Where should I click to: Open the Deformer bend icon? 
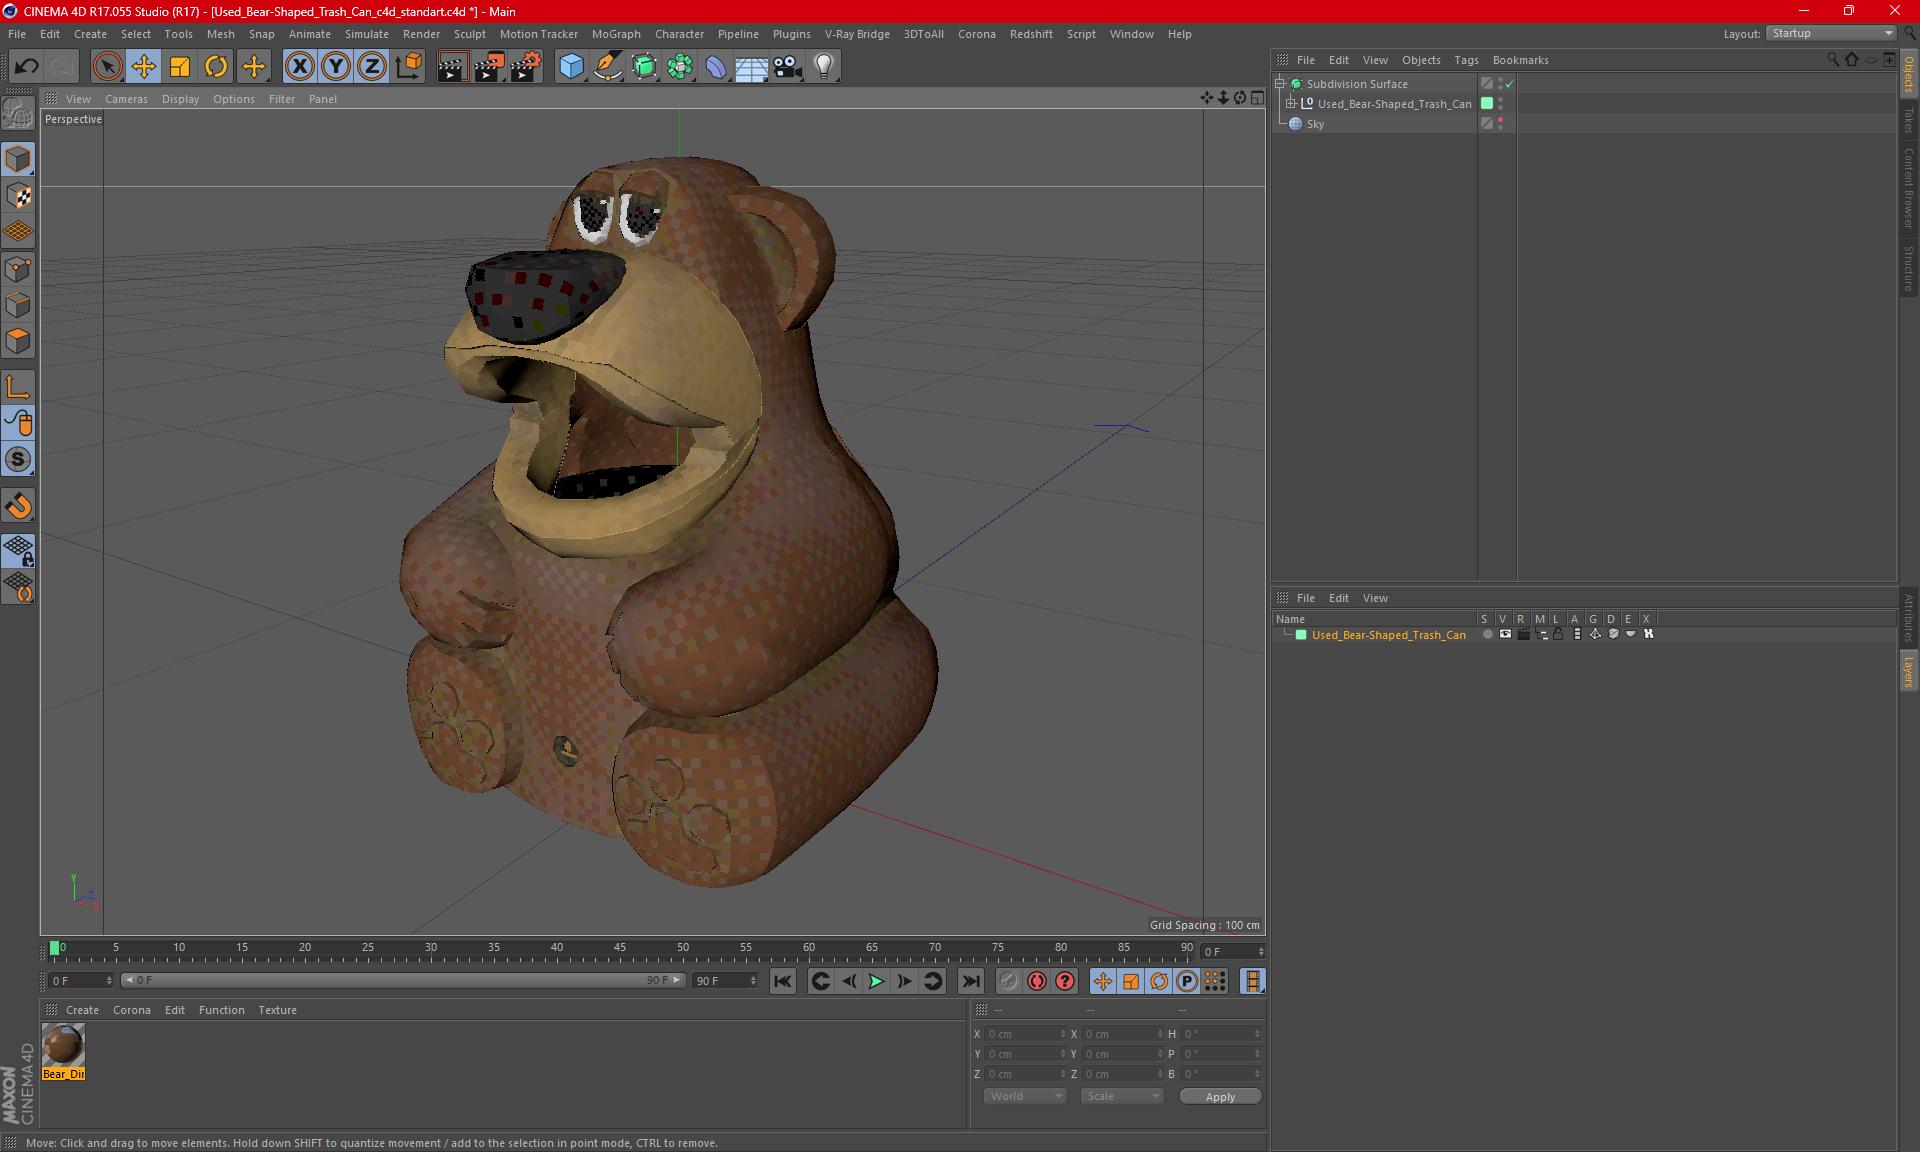(x=716, y=67)
